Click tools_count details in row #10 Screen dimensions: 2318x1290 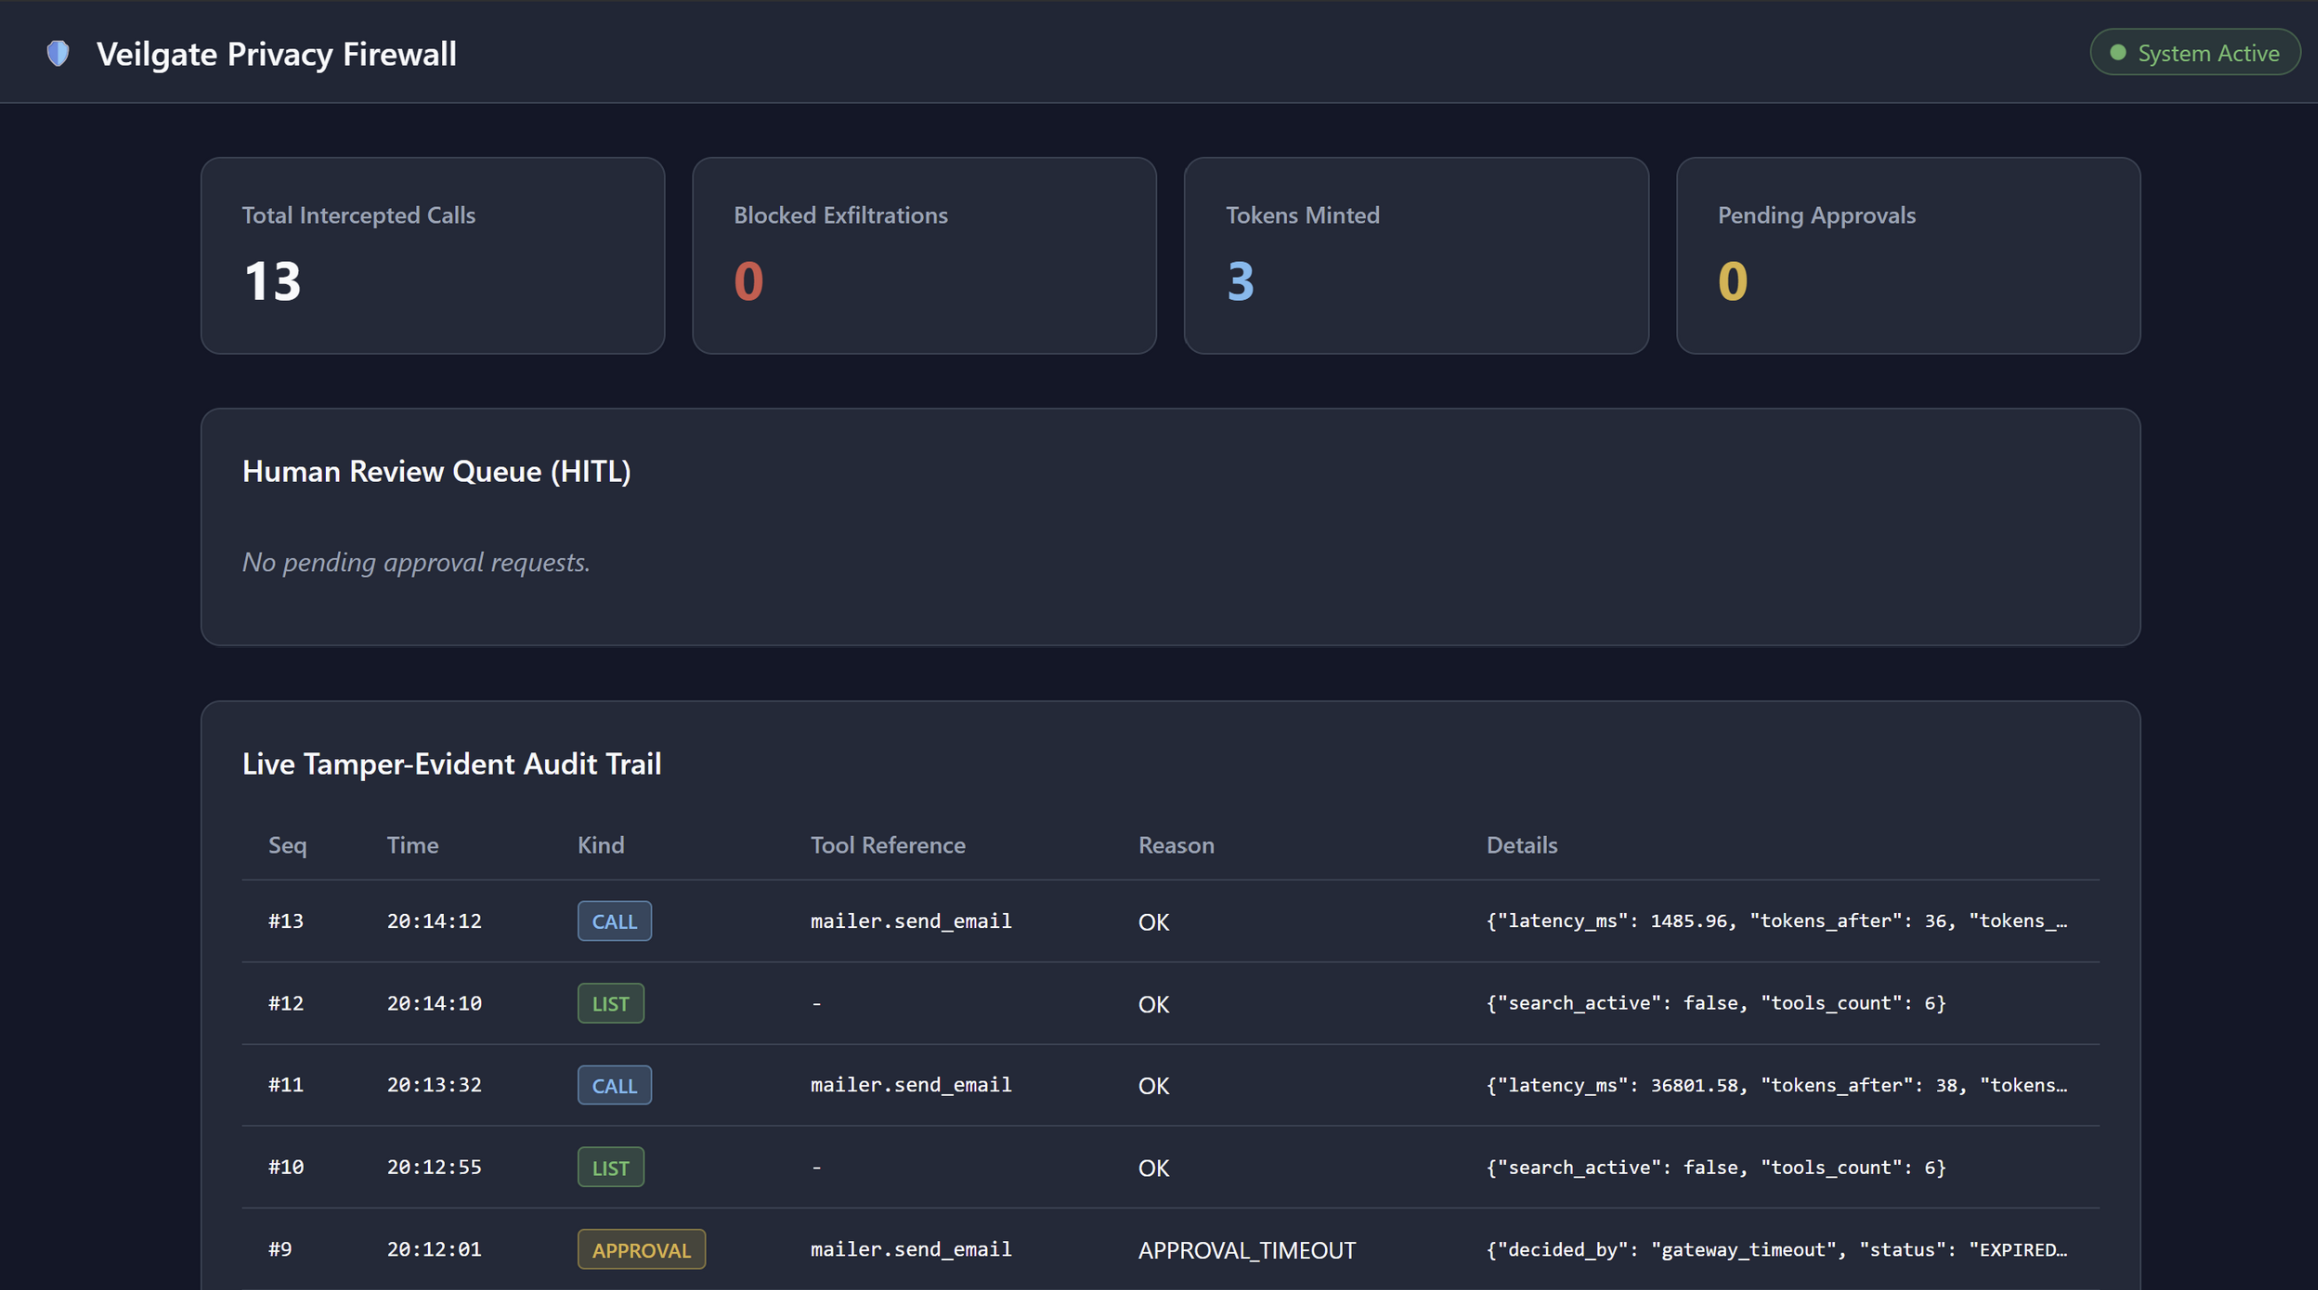point(1716,1167)
